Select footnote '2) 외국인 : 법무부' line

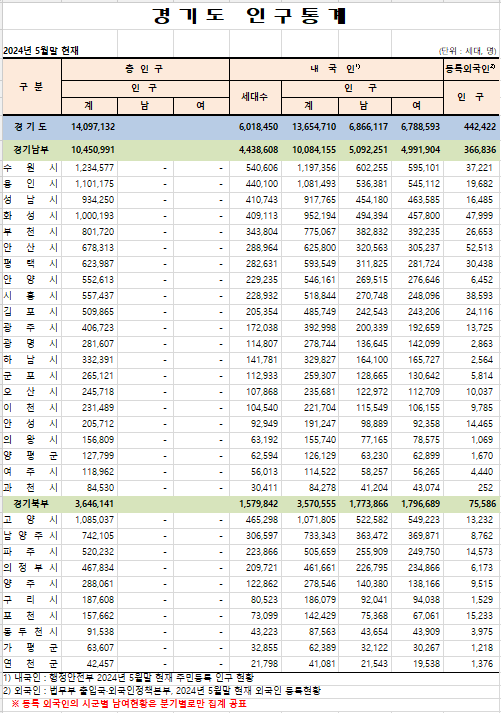tap(162, 691)
